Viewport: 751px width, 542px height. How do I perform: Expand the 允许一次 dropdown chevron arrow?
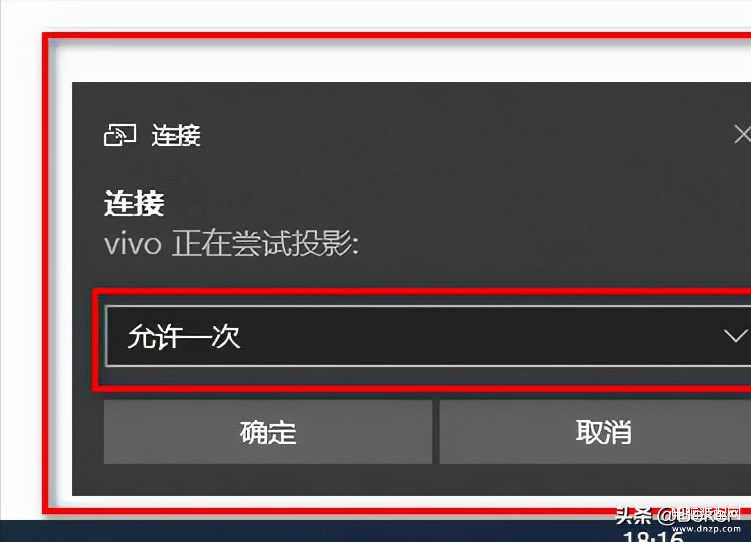coord(736,336)
